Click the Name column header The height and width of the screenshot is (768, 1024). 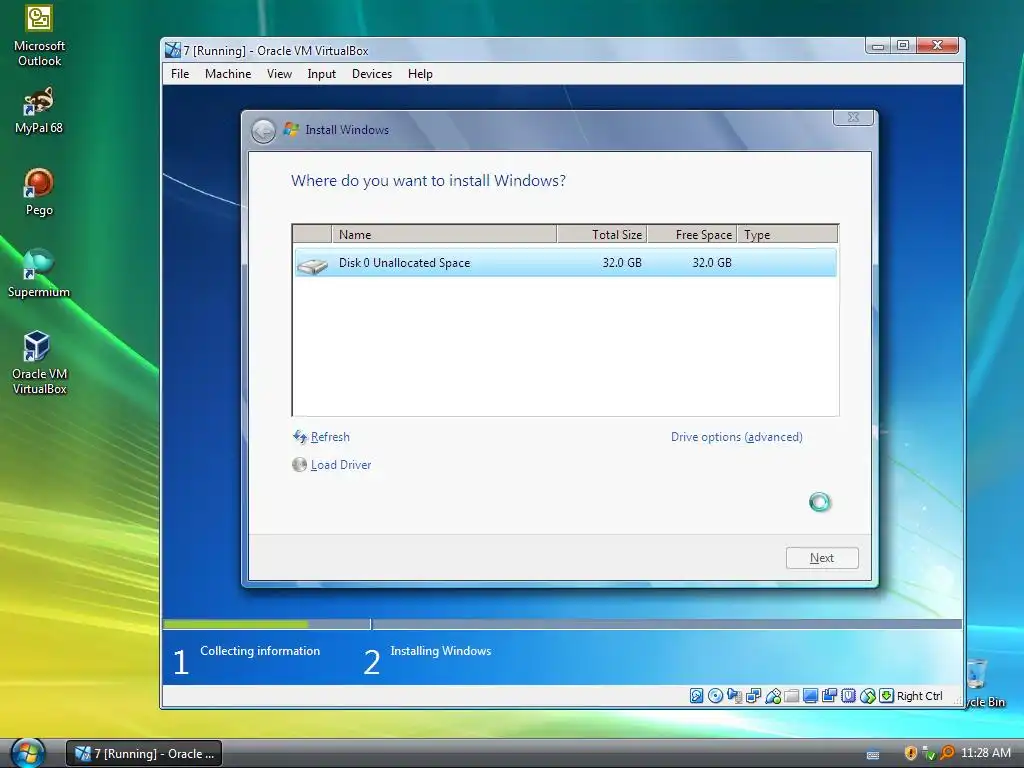point(444,234)
